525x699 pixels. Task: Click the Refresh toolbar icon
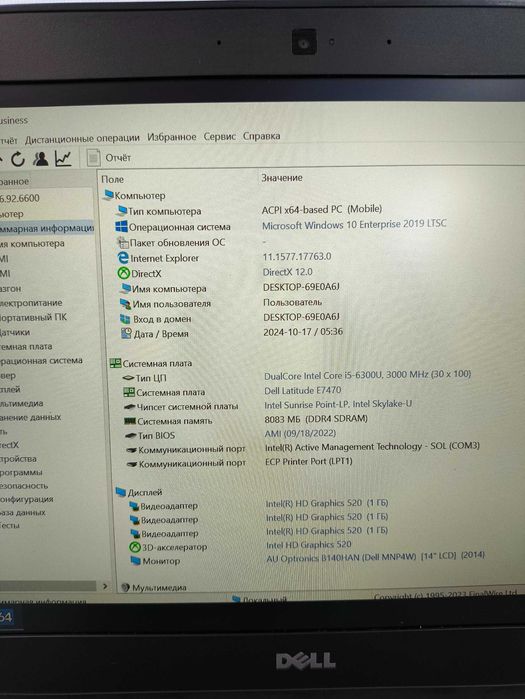coord(17,159)
